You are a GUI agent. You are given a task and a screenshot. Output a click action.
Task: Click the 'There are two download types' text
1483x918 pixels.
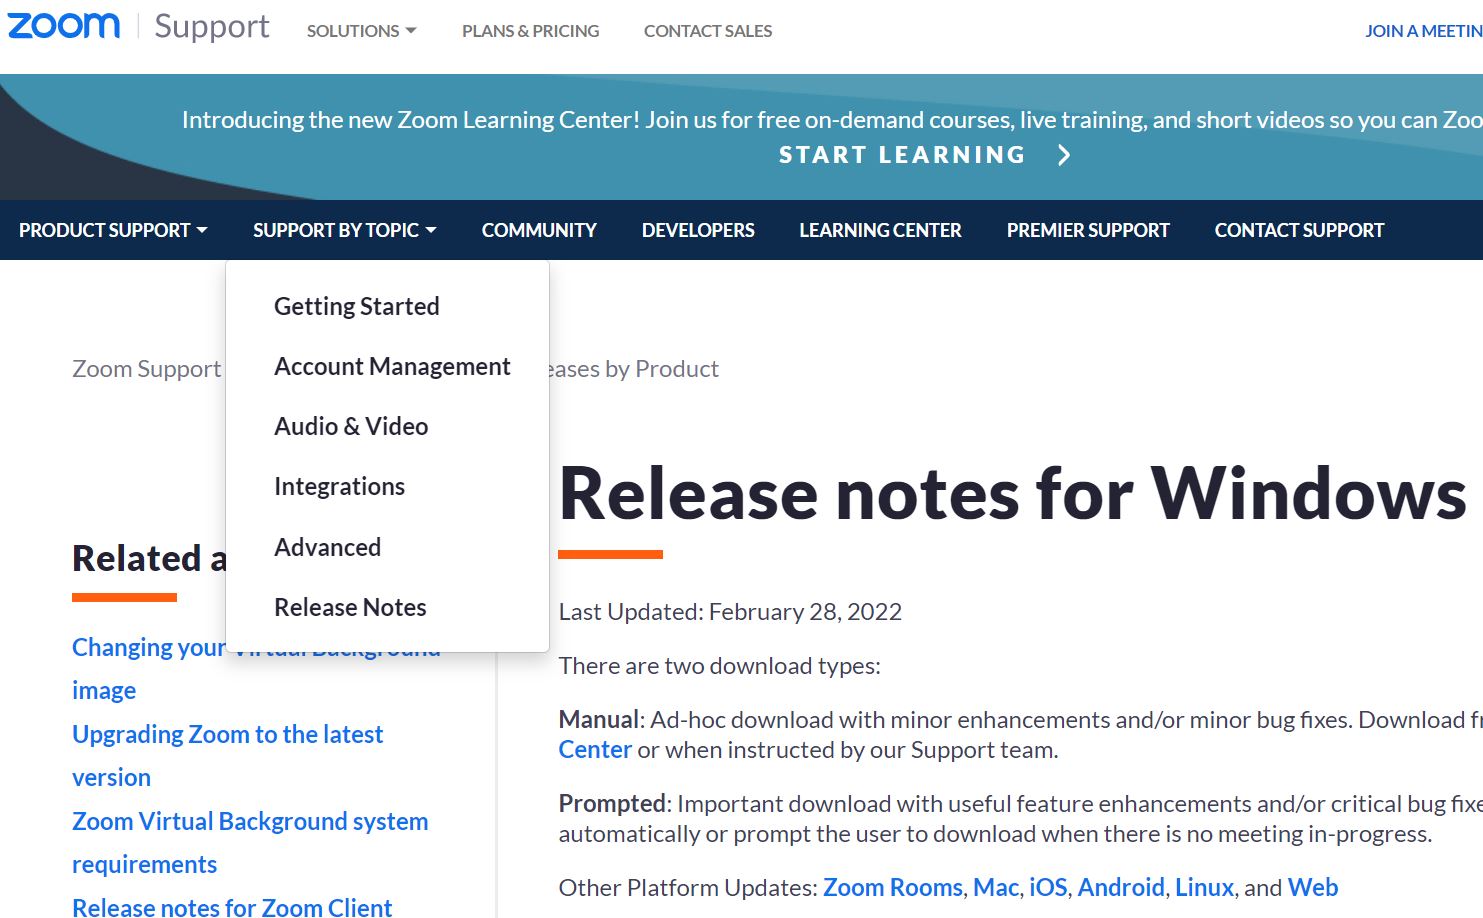[720, 666]
